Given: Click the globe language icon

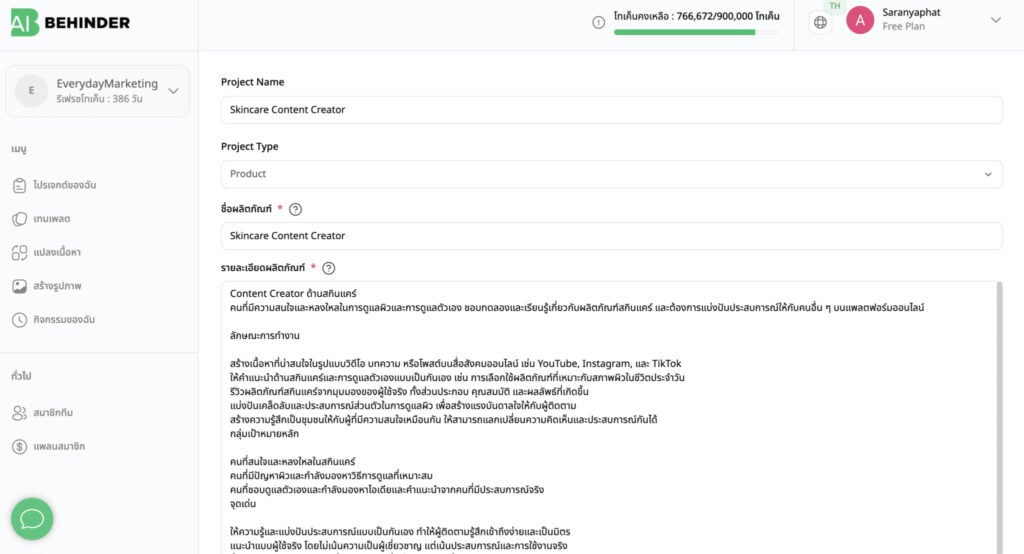Looking at the screenshot, I should [x=820, y=23].
